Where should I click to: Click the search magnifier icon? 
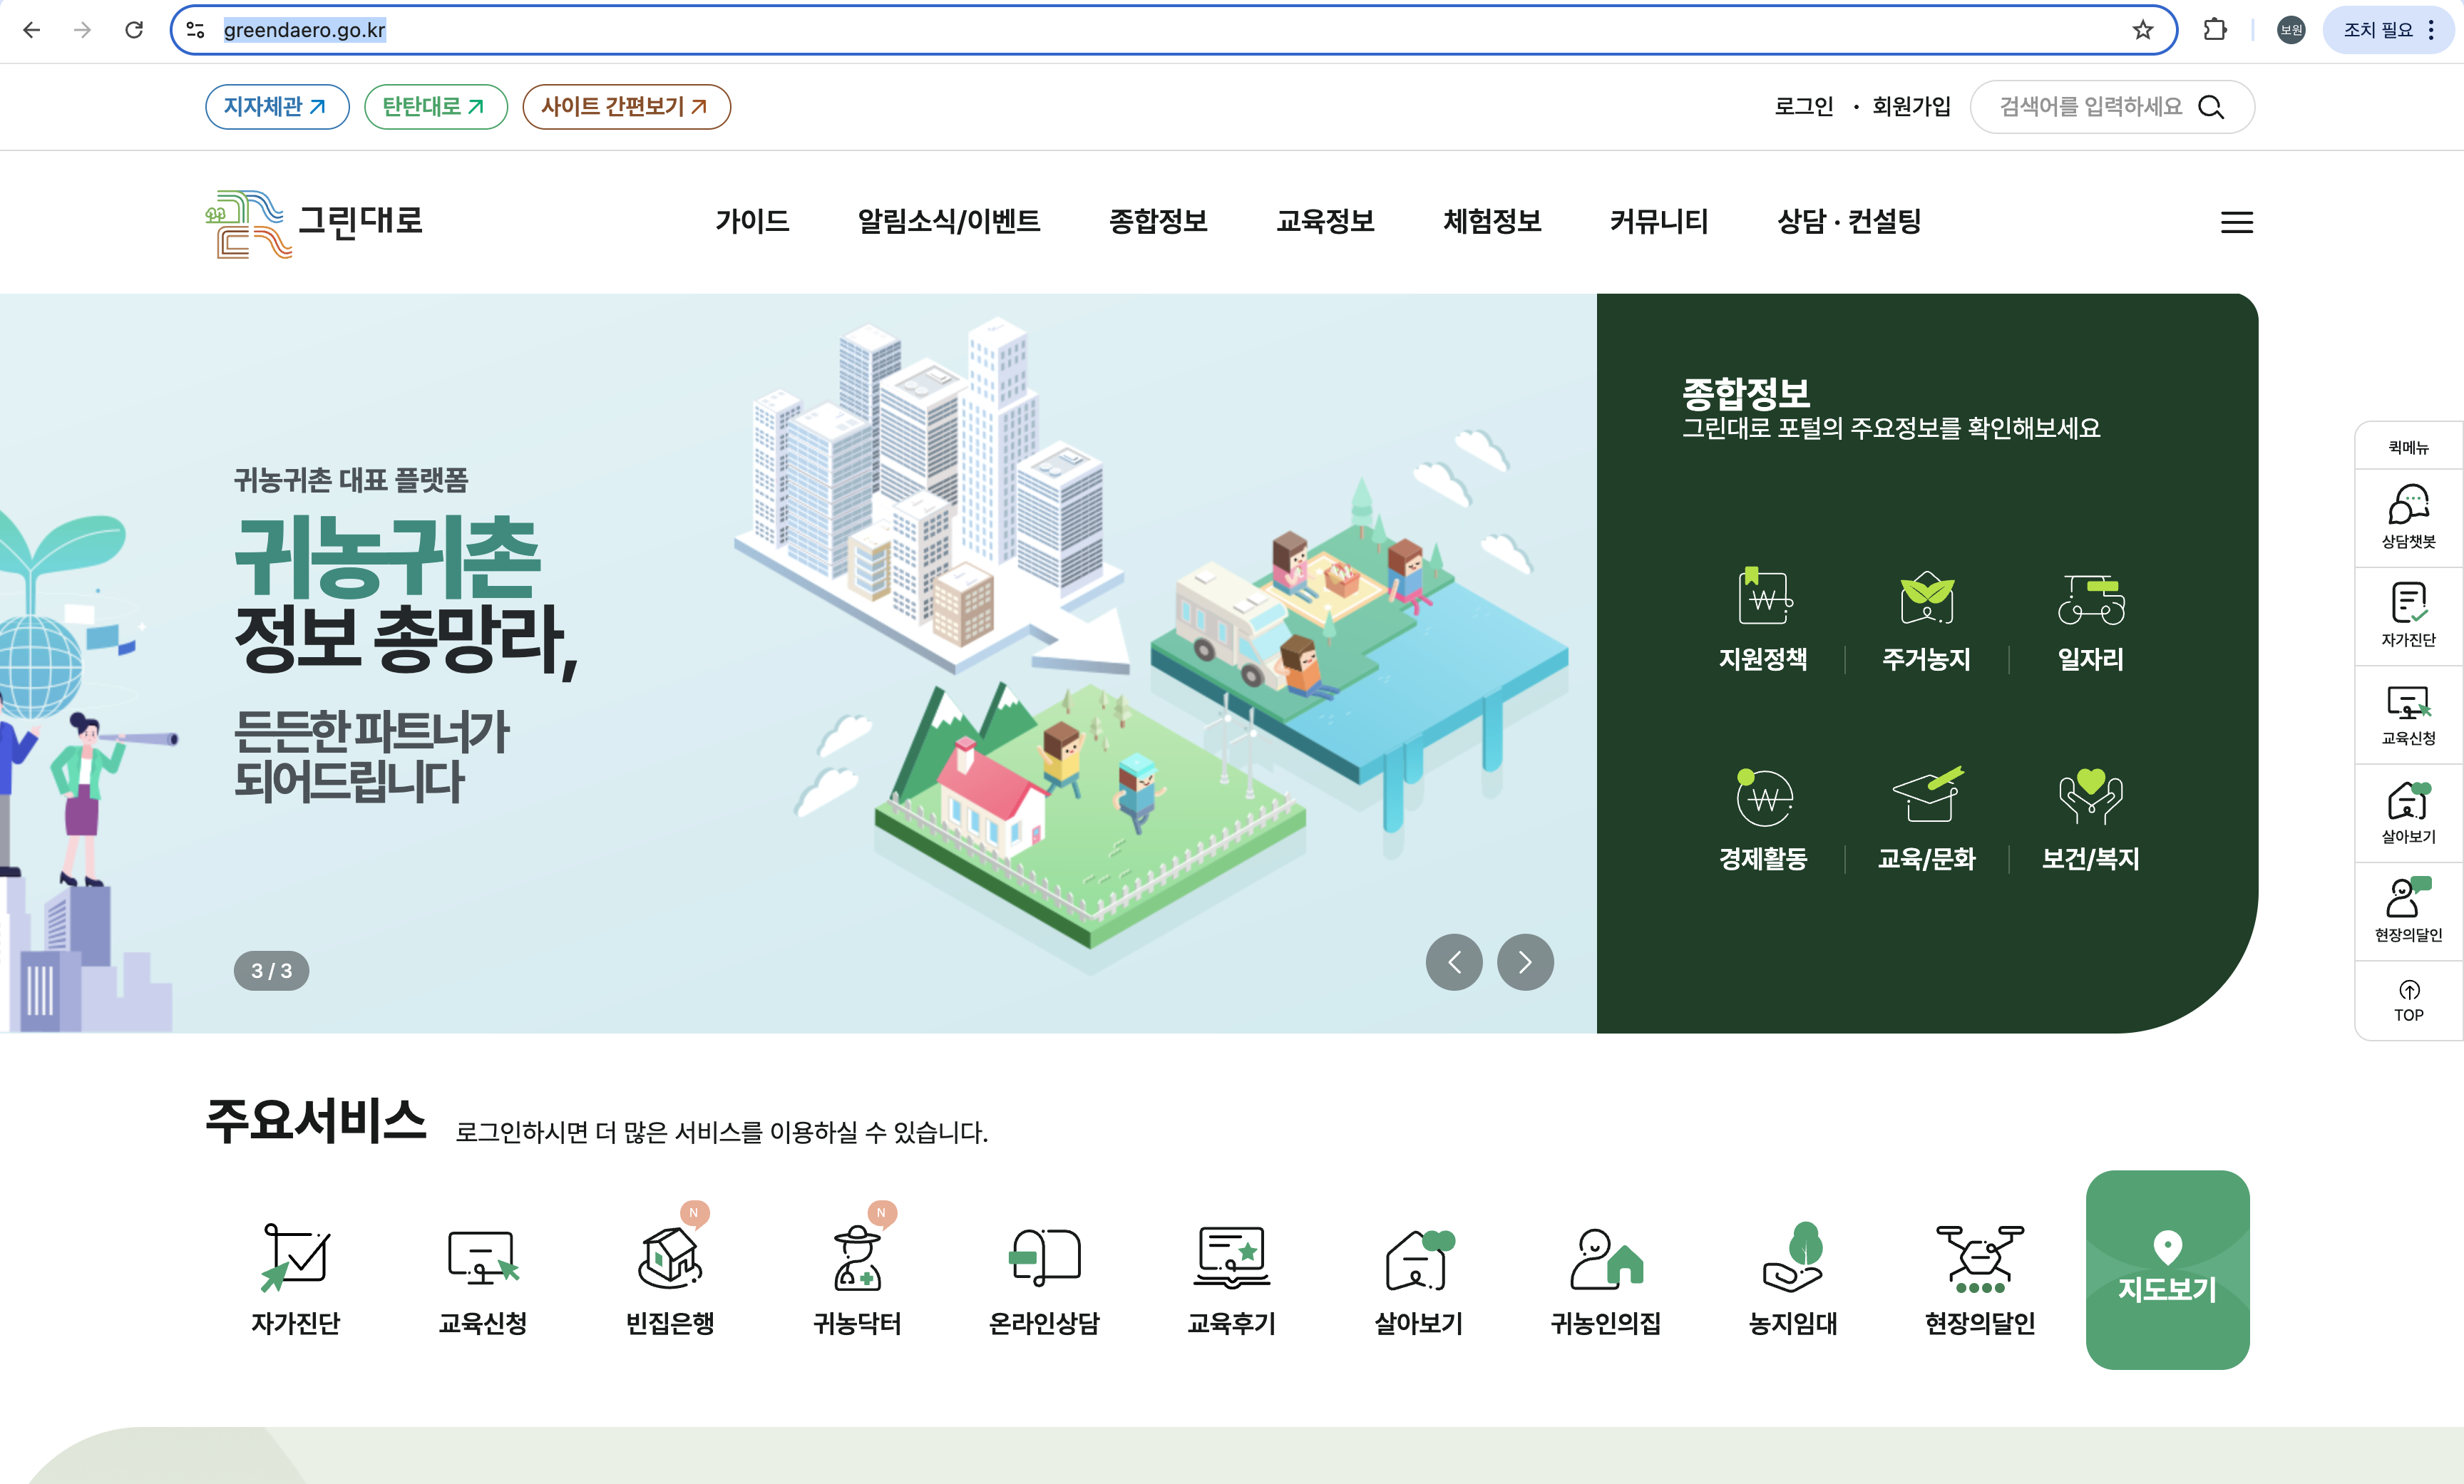click(x=2211, y=107)
